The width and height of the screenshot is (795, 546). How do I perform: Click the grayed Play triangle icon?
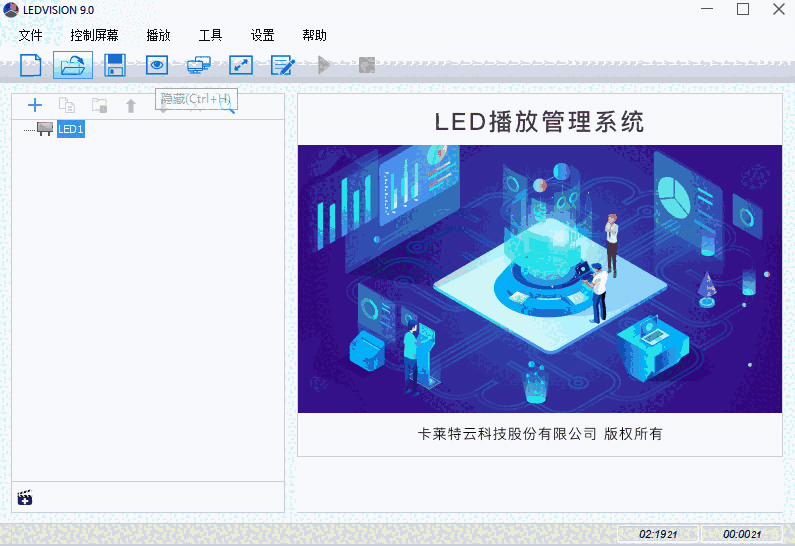[323, 65]
